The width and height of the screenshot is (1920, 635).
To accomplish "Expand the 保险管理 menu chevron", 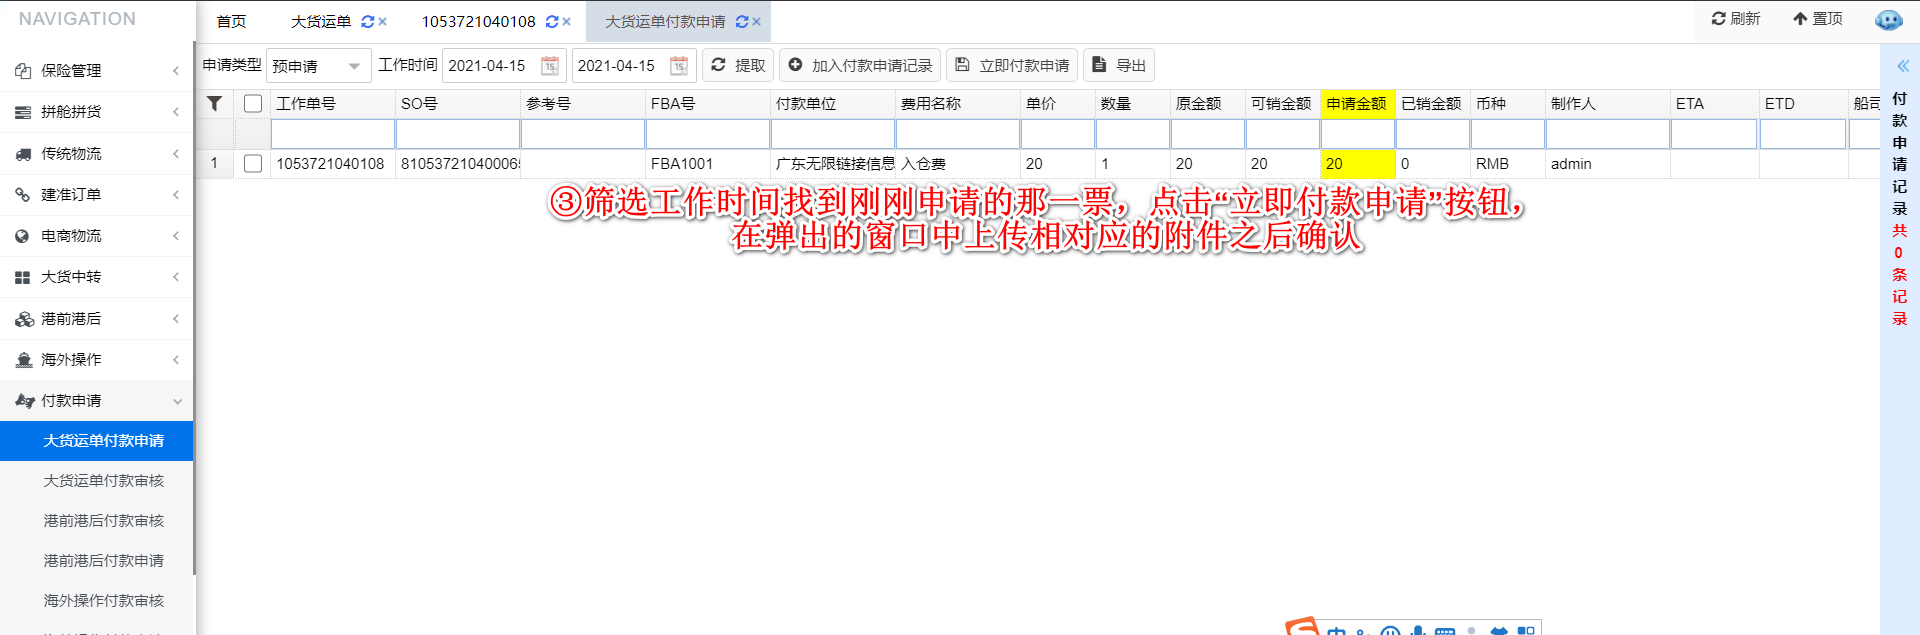I will (176, 71).
